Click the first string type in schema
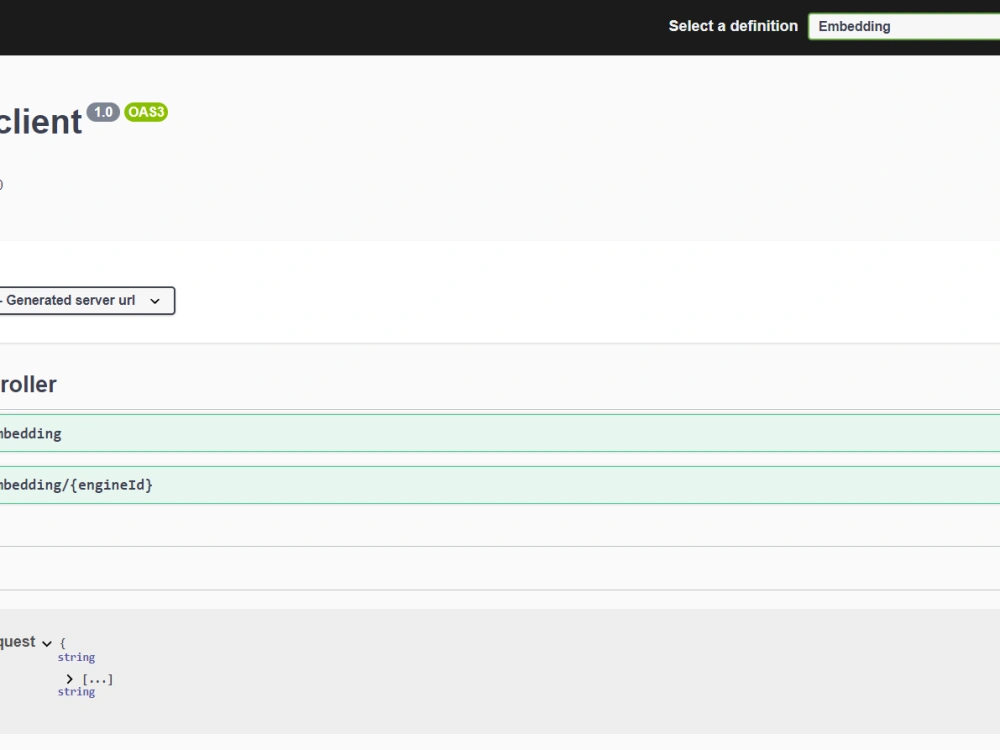Image resolution: width=1000 pixels, height=750 pixels. click(x=77, y=658)
